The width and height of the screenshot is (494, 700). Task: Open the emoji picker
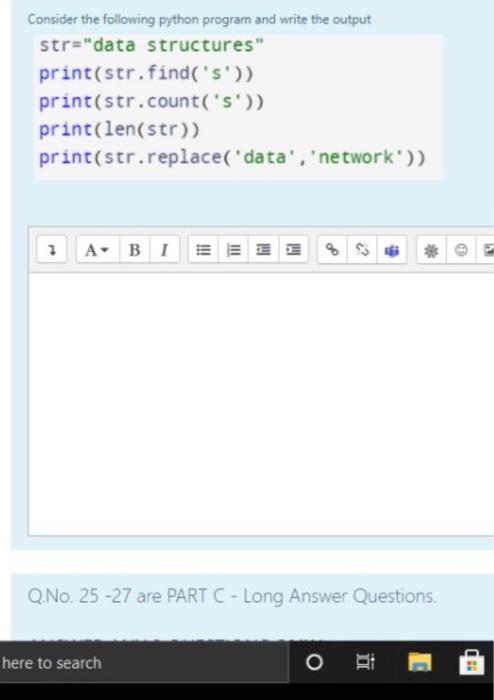(x=461, y=250)
